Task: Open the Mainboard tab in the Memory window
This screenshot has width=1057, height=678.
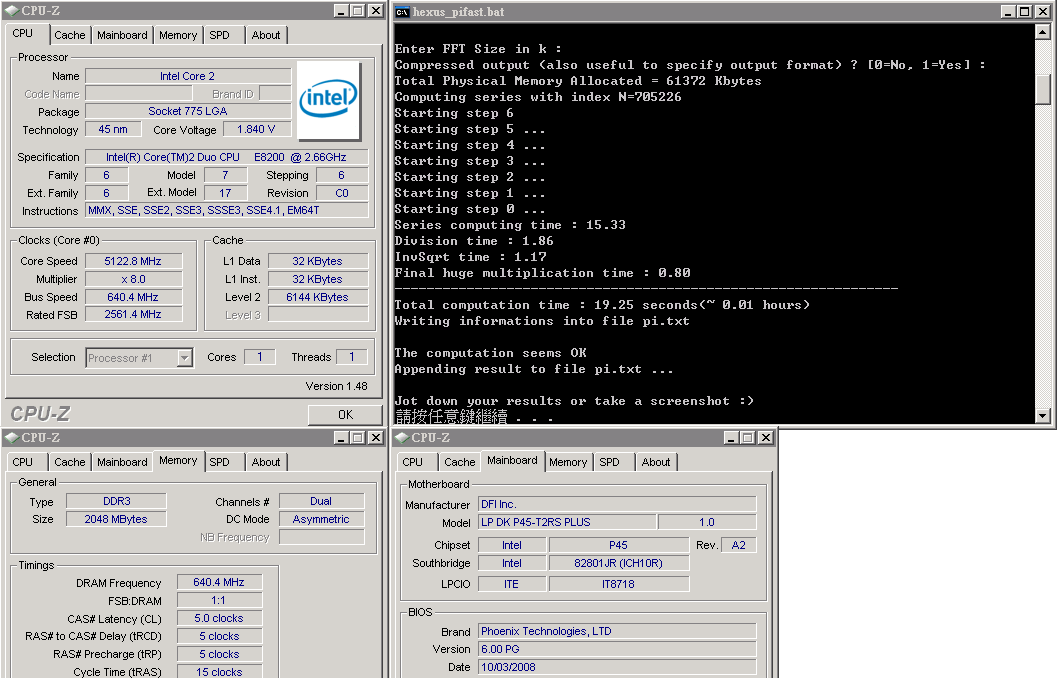Action: [x=122, y=462]
